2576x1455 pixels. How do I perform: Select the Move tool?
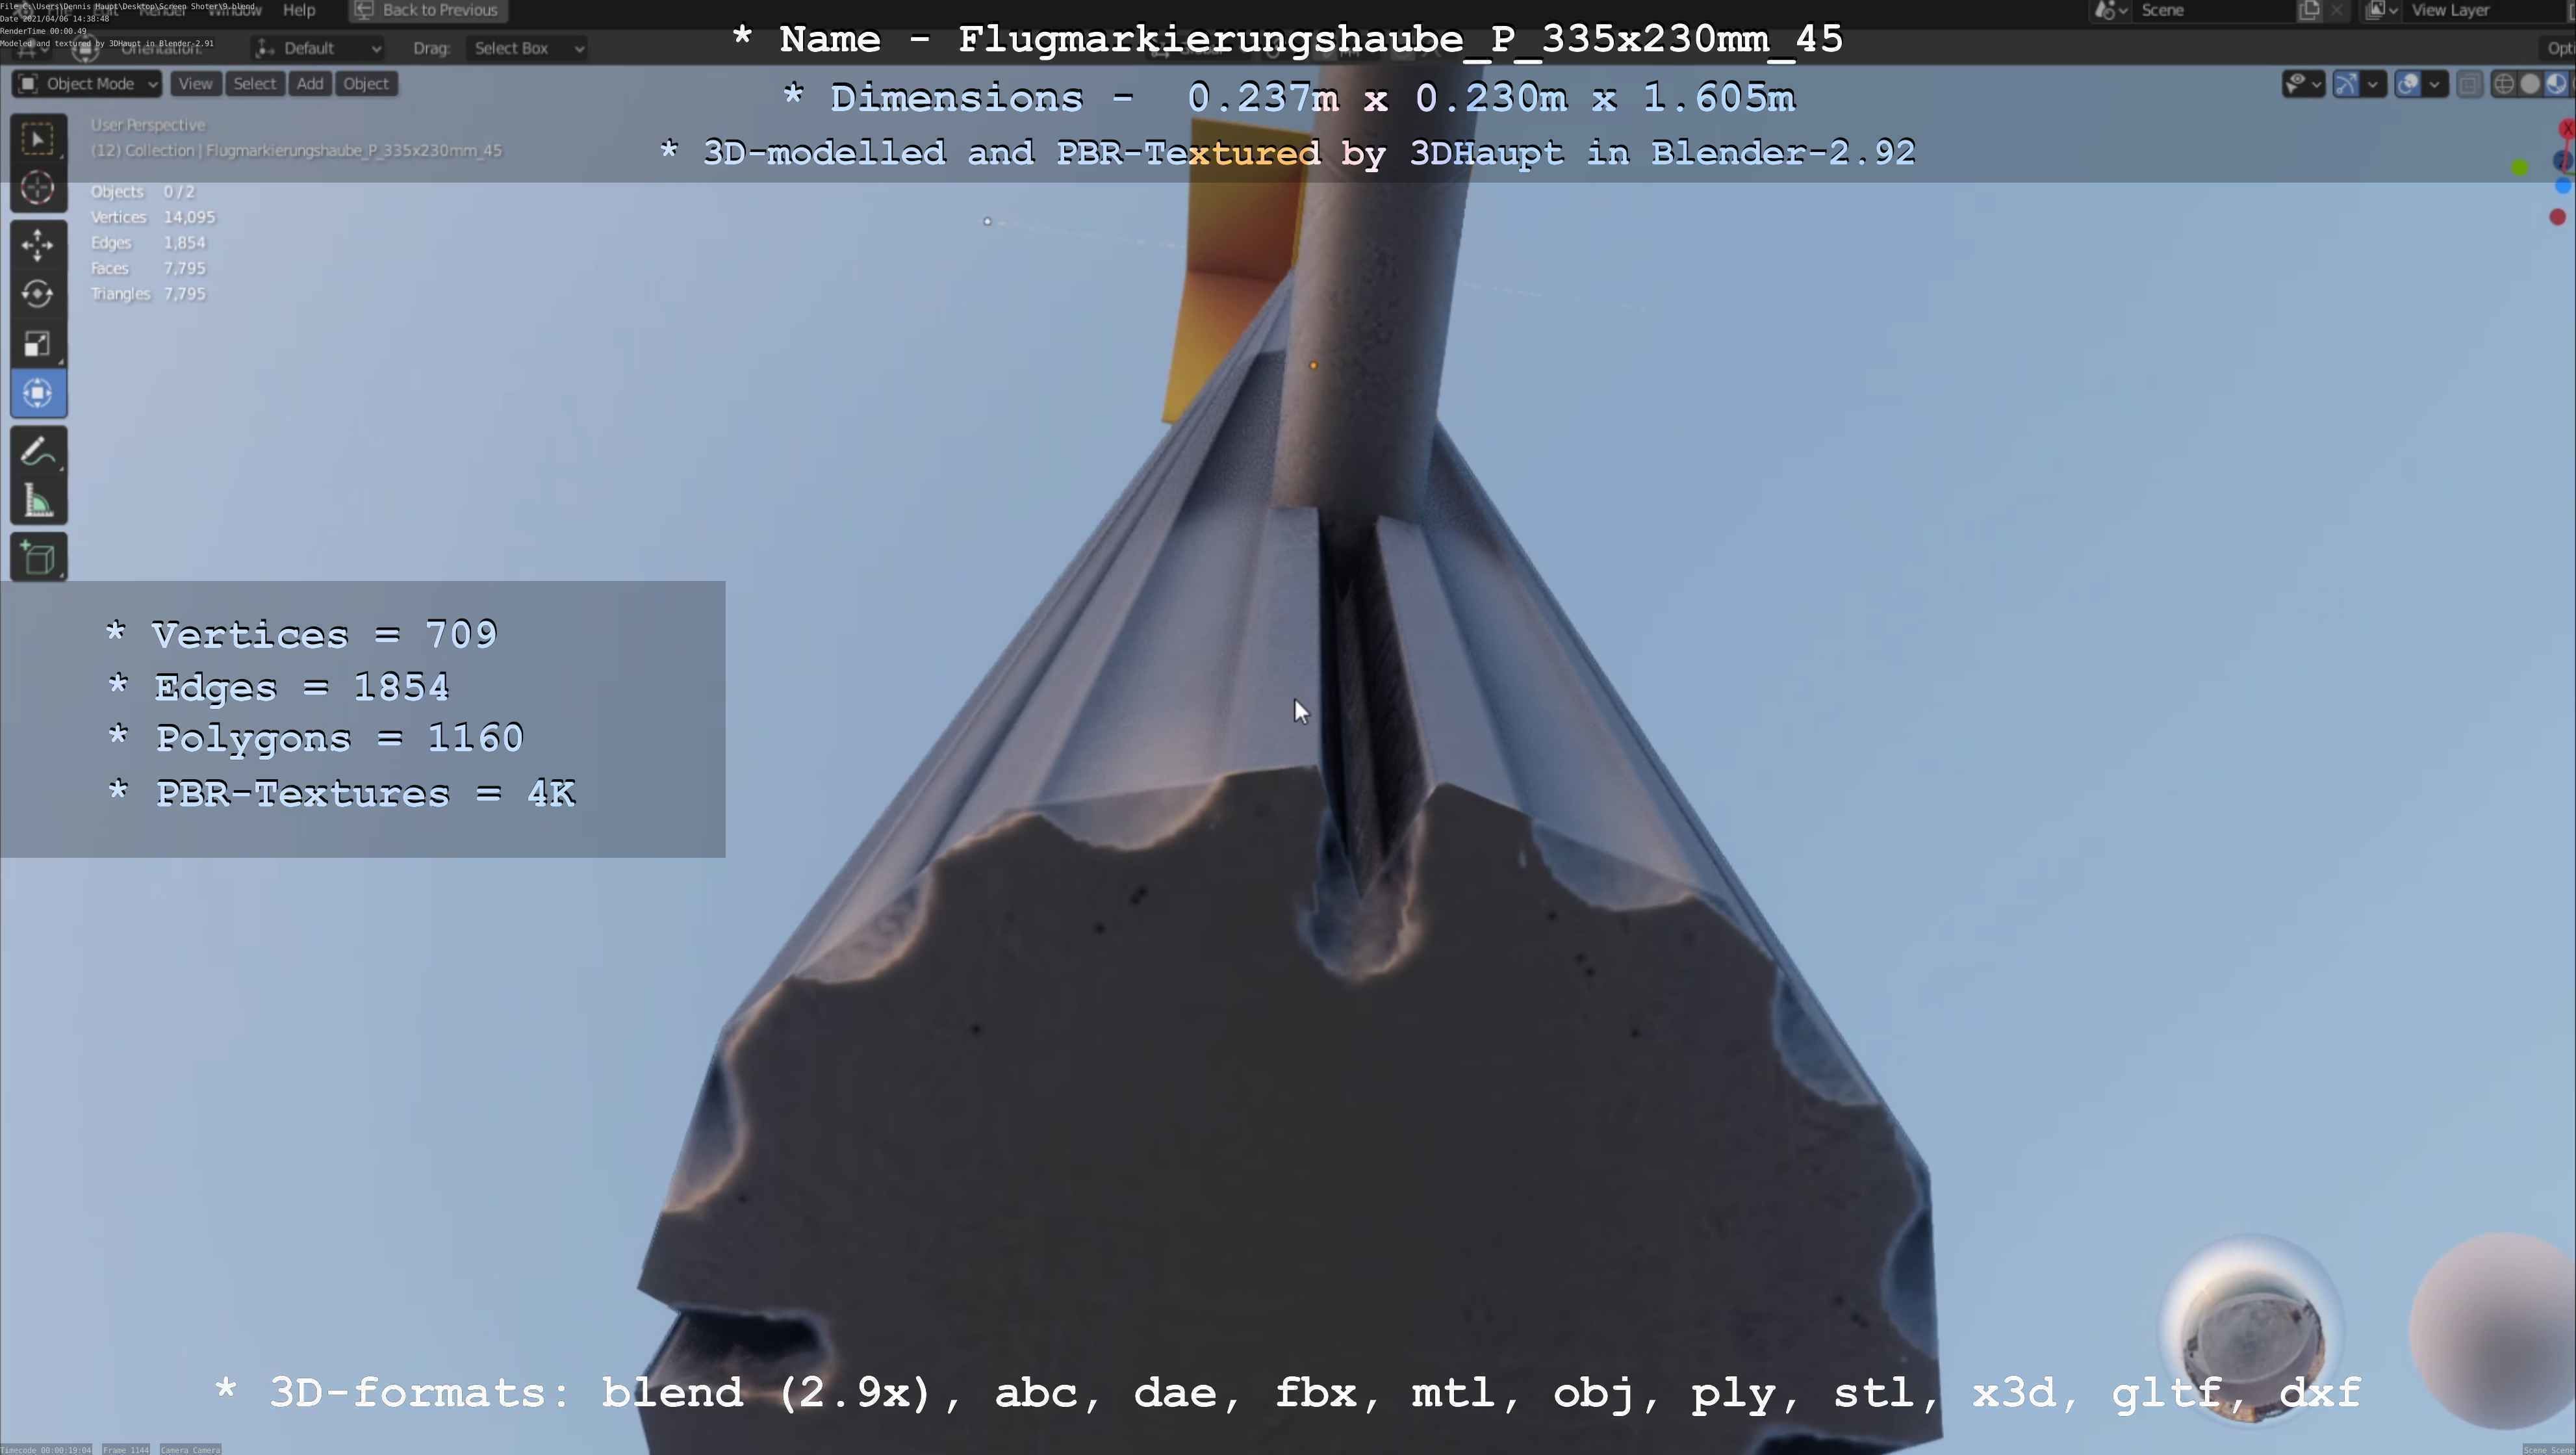pos(38,245)
